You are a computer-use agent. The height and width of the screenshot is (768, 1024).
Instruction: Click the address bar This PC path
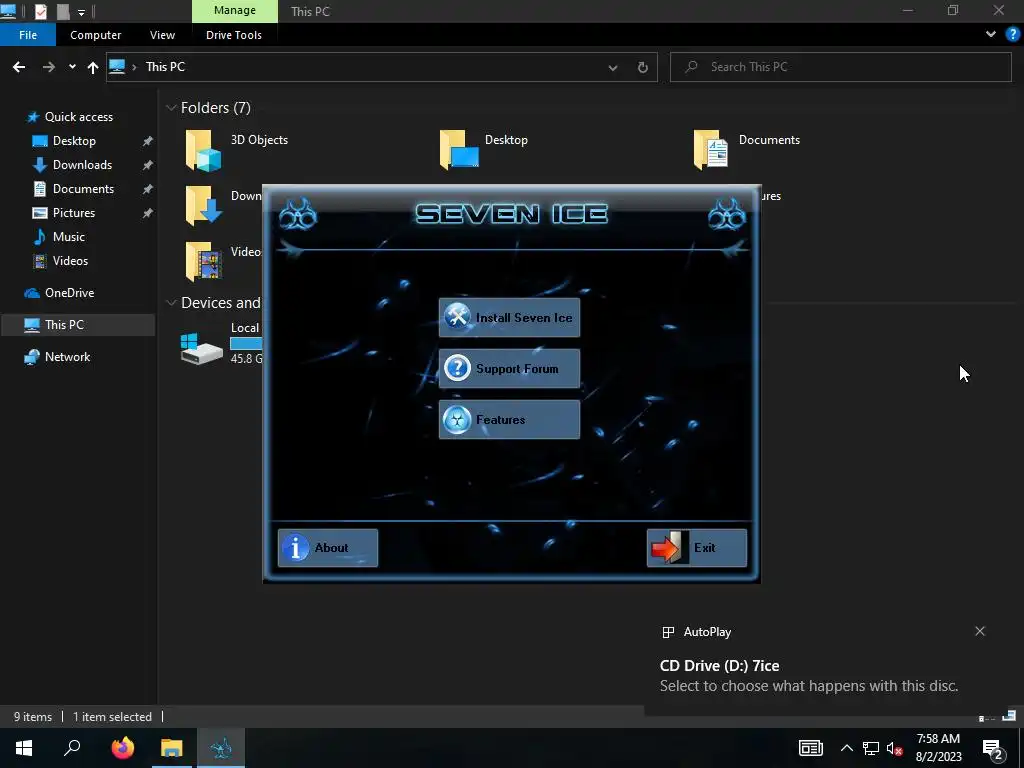pyautogui.click(x=165, y=67)
